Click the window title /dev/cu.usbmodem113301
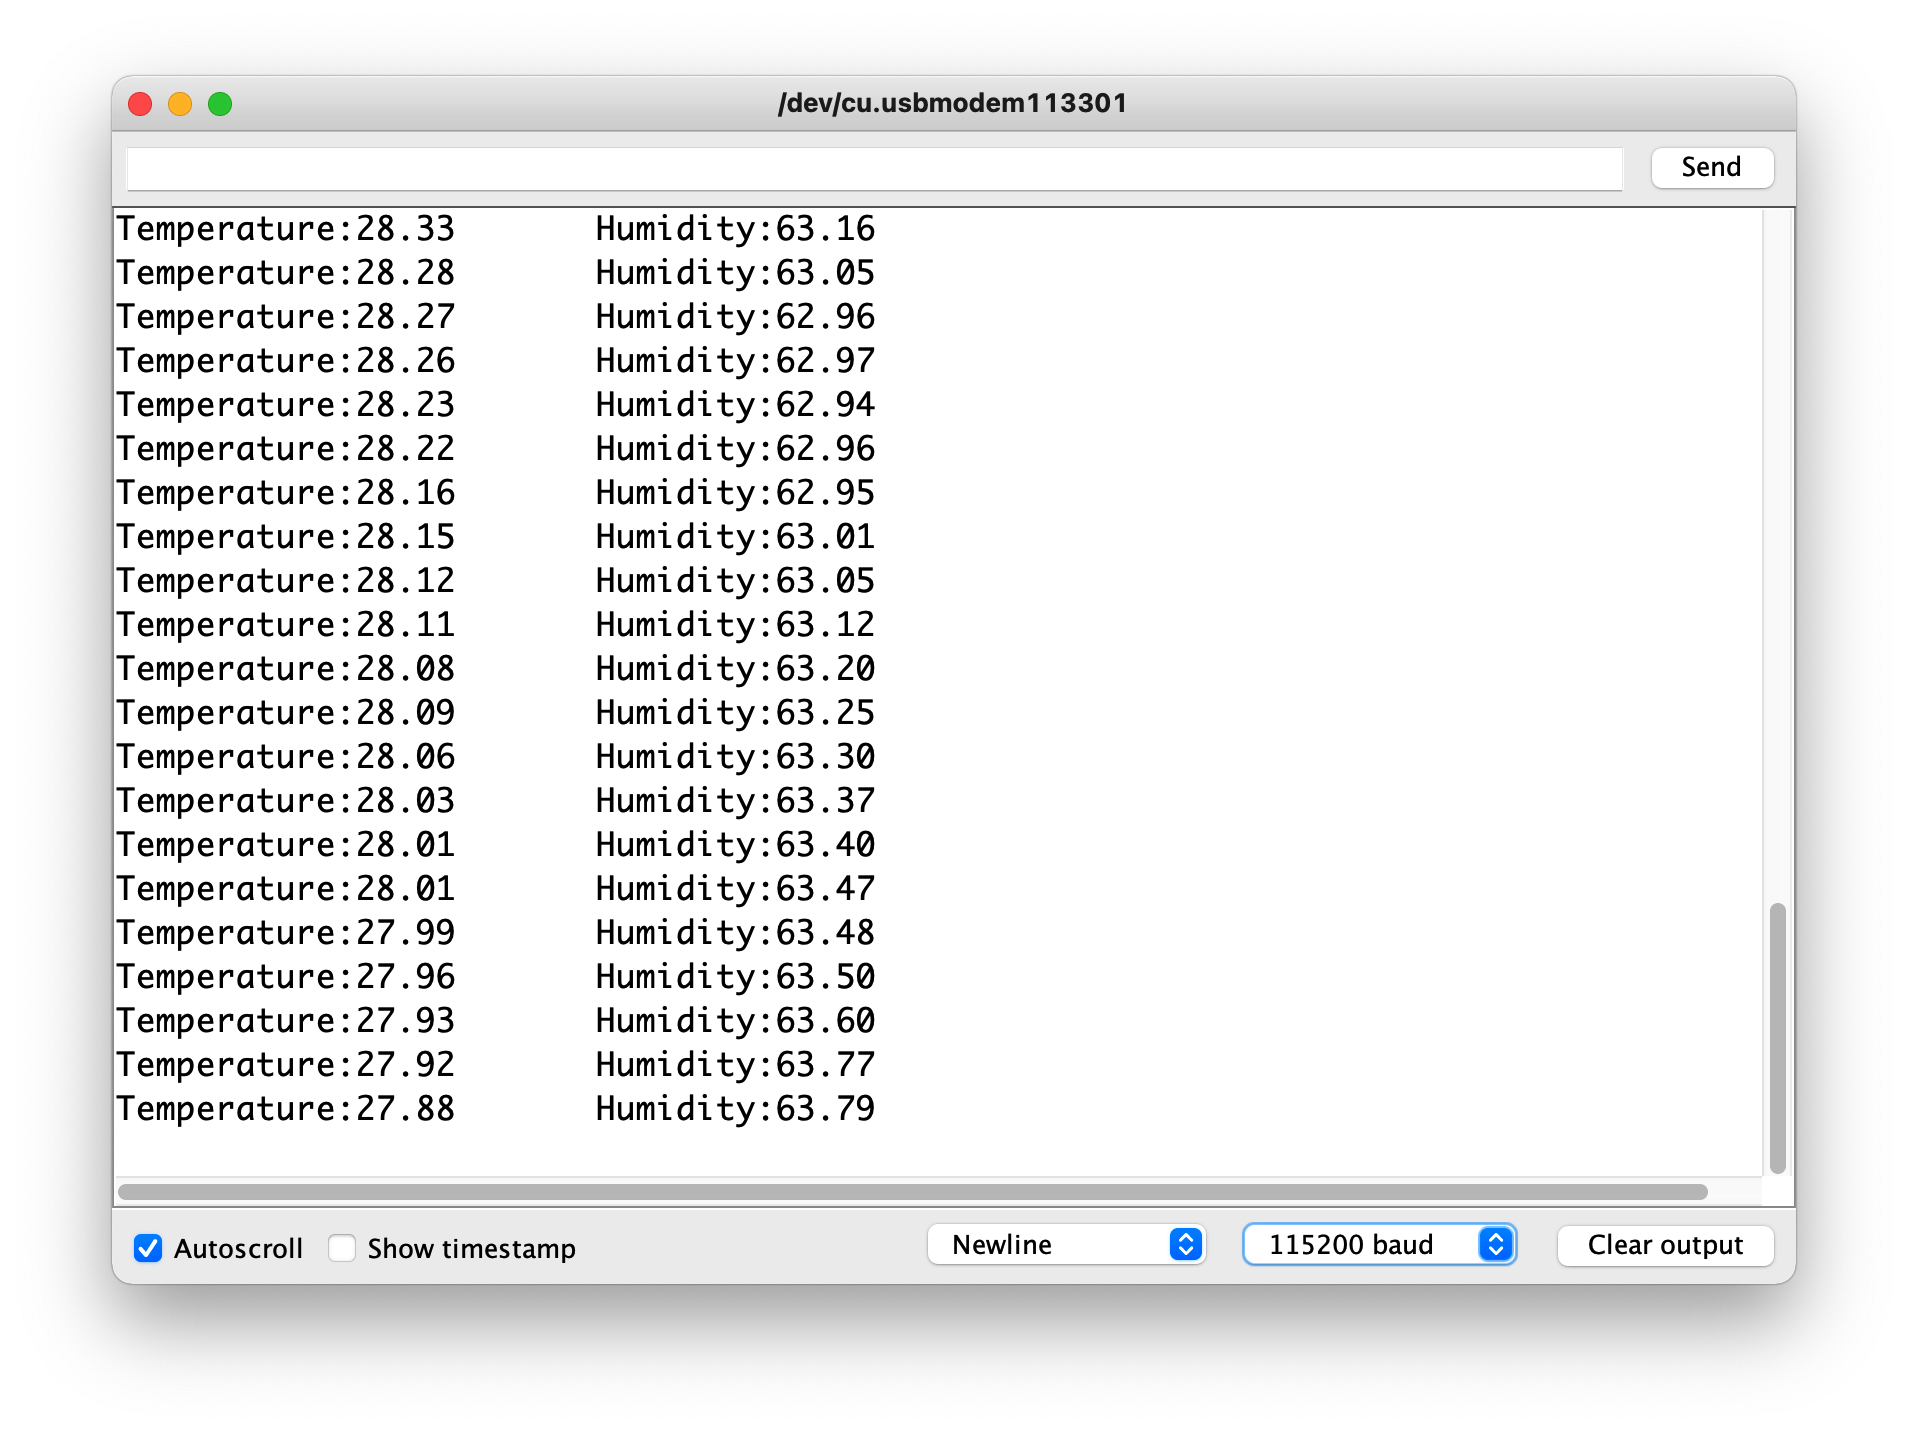1908x1432 pixels. click(x=953, y=103)
